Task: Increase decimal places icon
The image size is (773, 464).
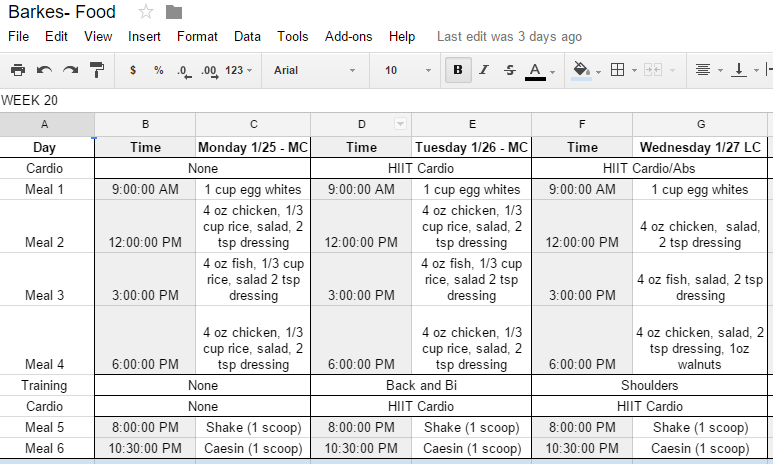Action: click(x=210, y=71)
